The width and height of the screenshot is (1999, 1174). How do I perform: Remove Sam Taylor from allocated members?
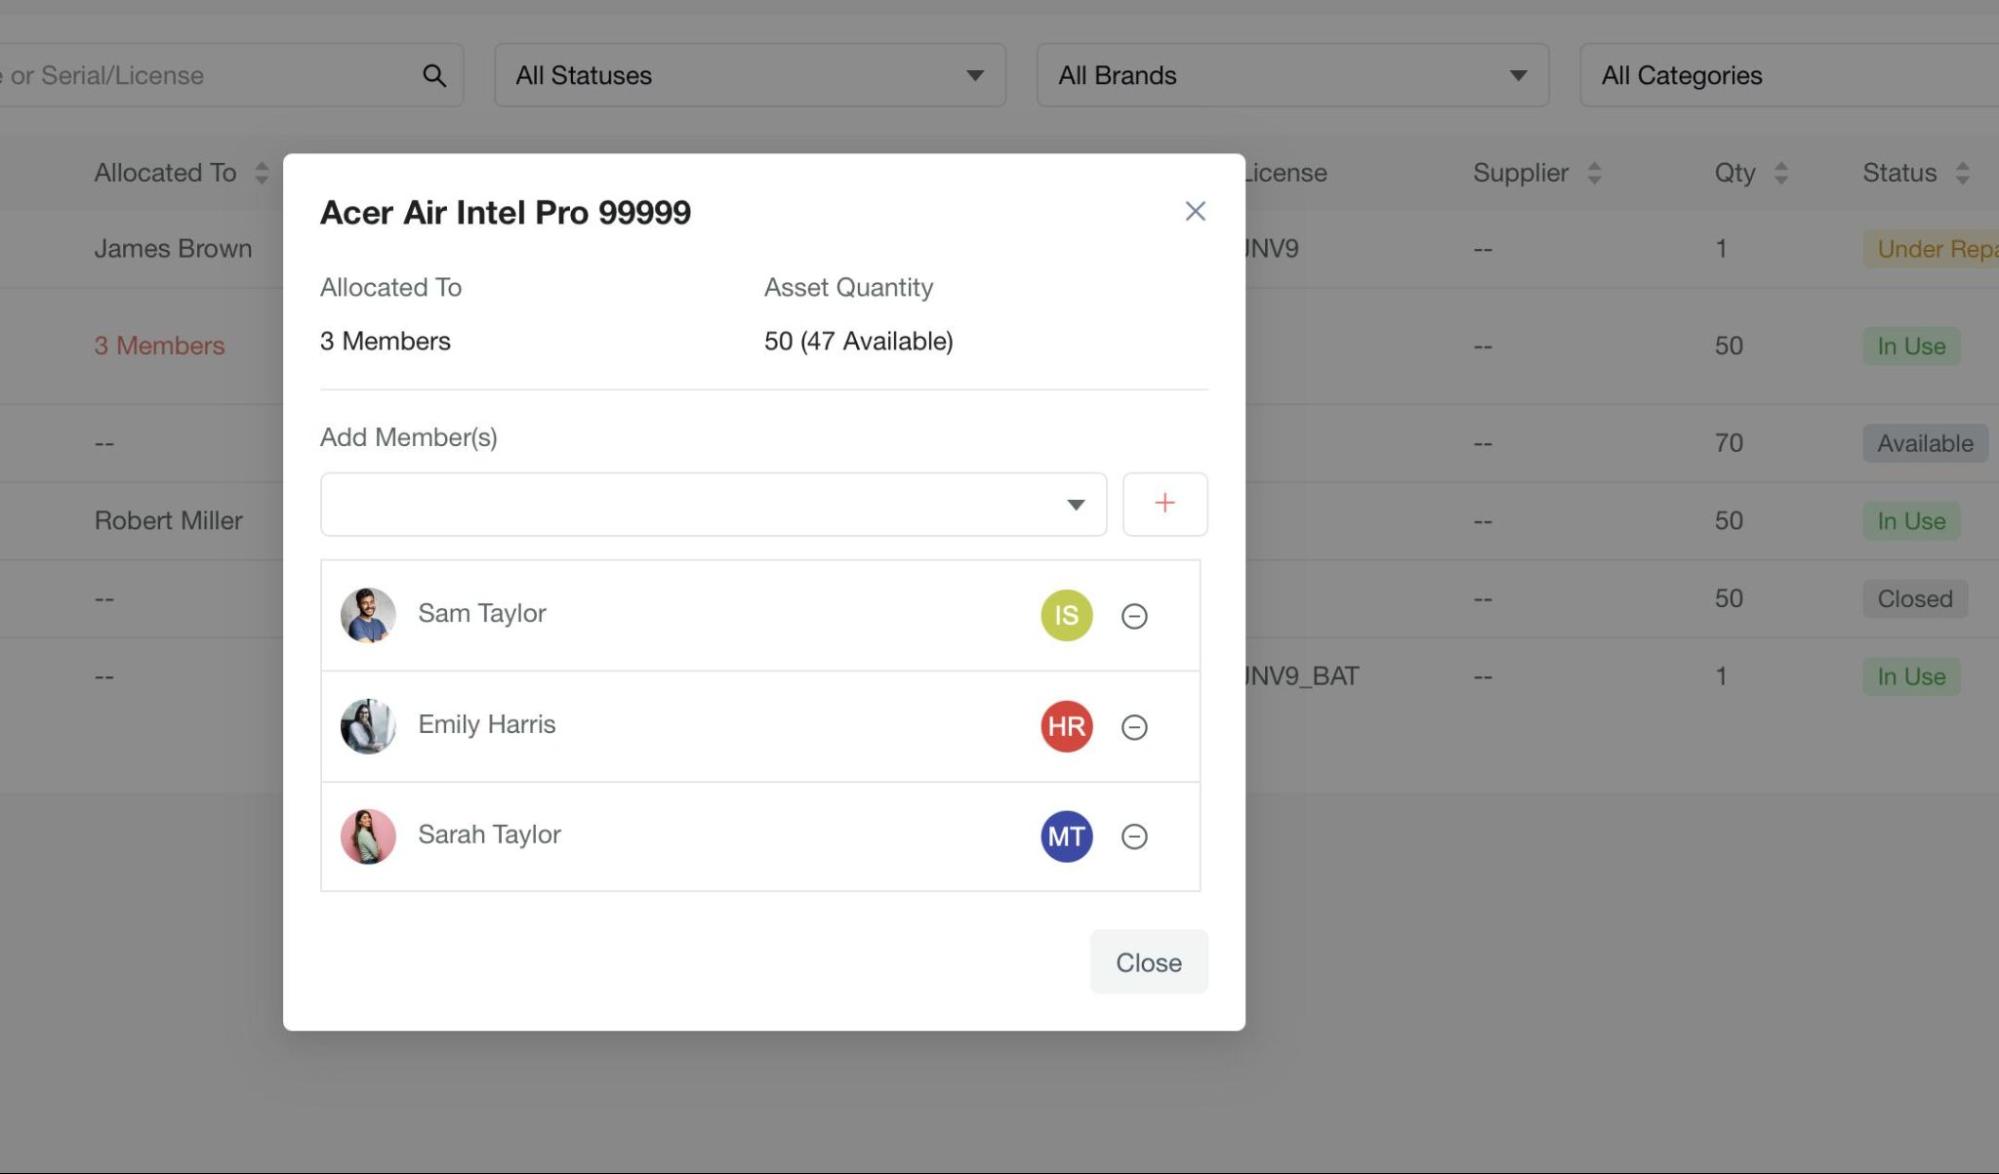coord(1134,616)
